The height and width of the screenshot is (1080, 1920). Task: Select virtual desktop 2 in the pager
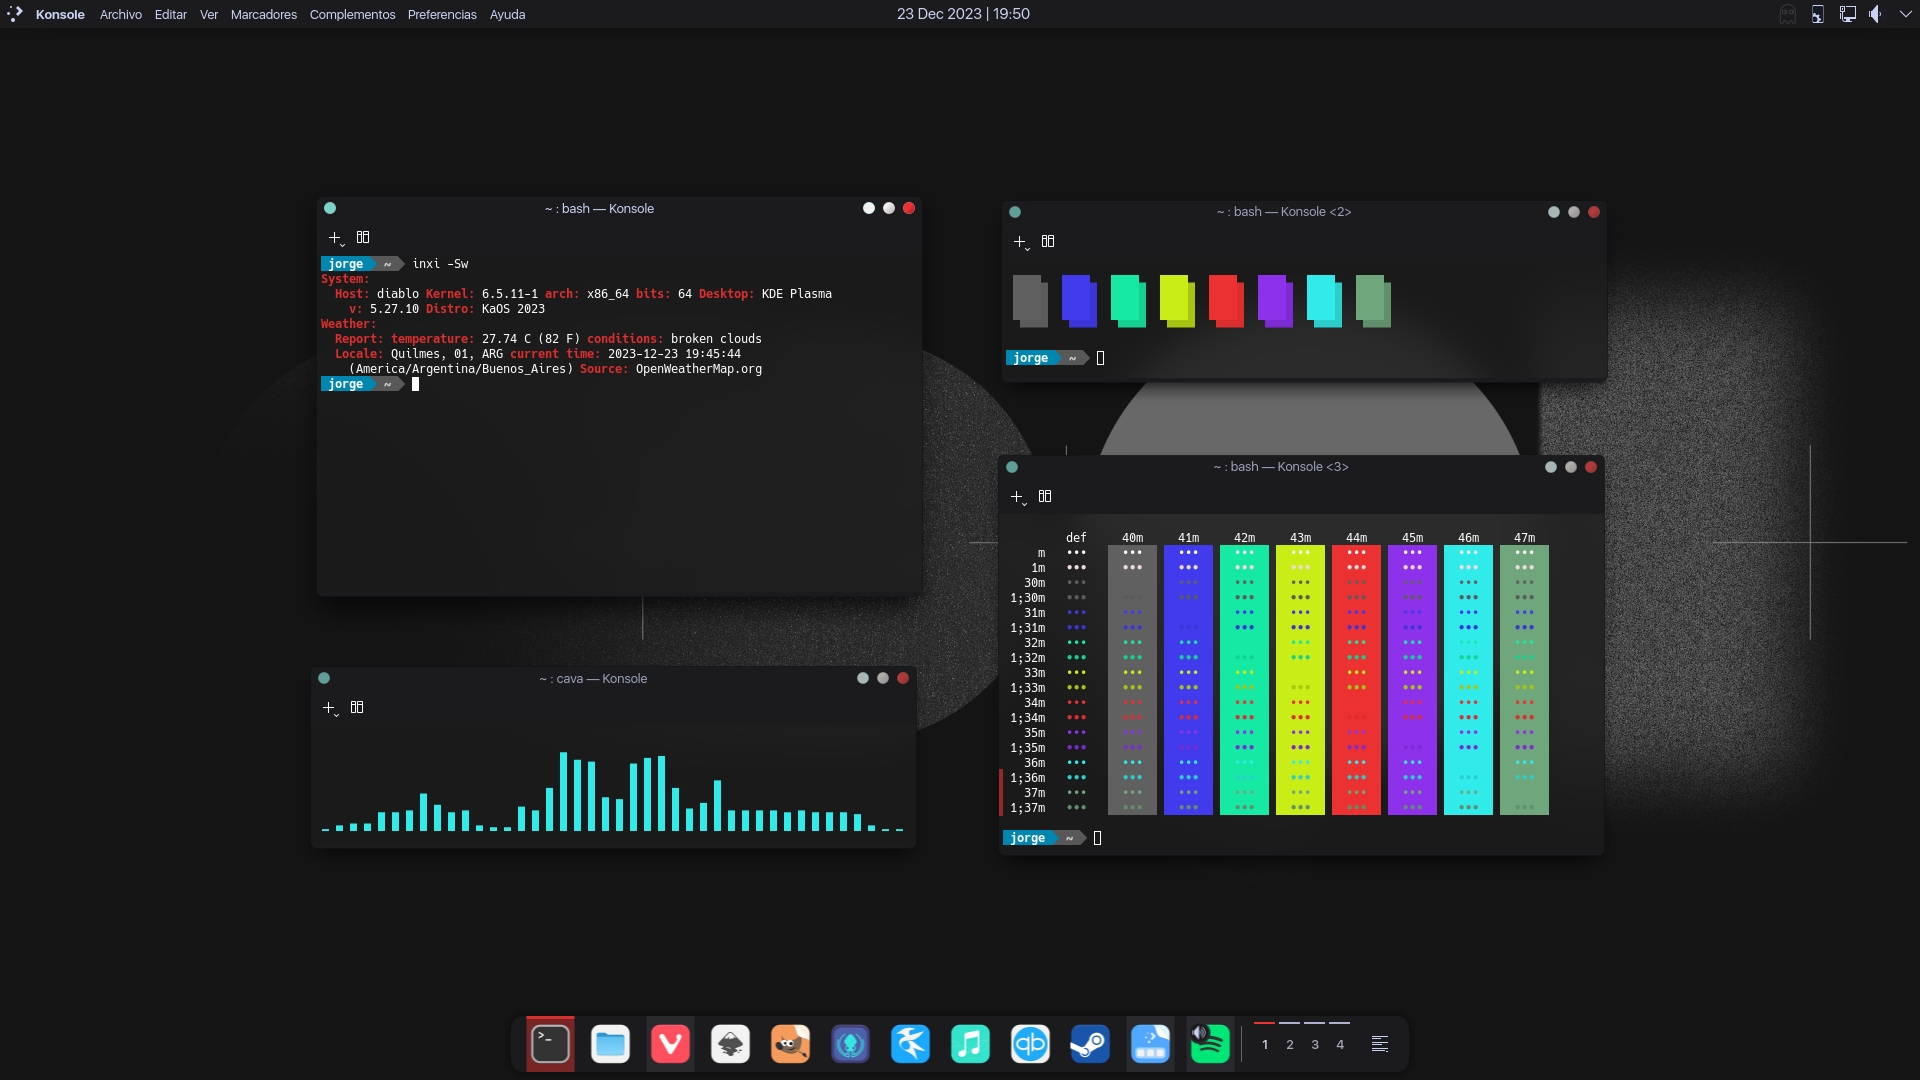point(1289,1044)
